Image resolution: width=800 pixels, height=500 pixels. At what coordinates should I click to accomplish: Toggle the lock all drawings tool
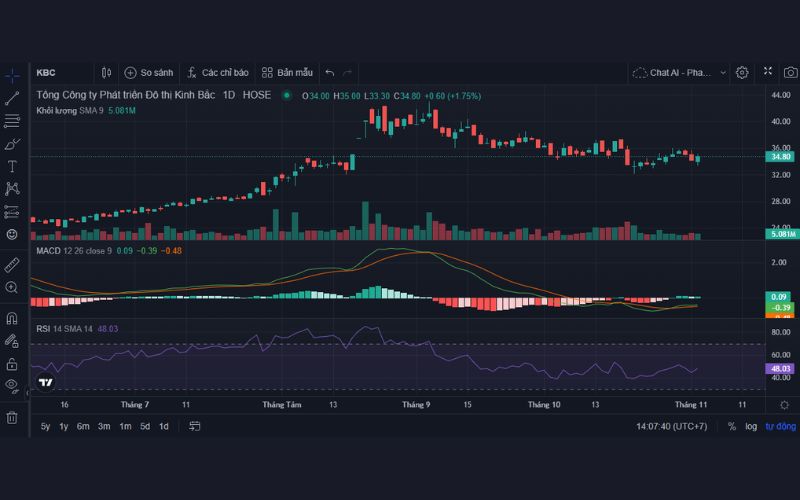click(x=12, y=364)
